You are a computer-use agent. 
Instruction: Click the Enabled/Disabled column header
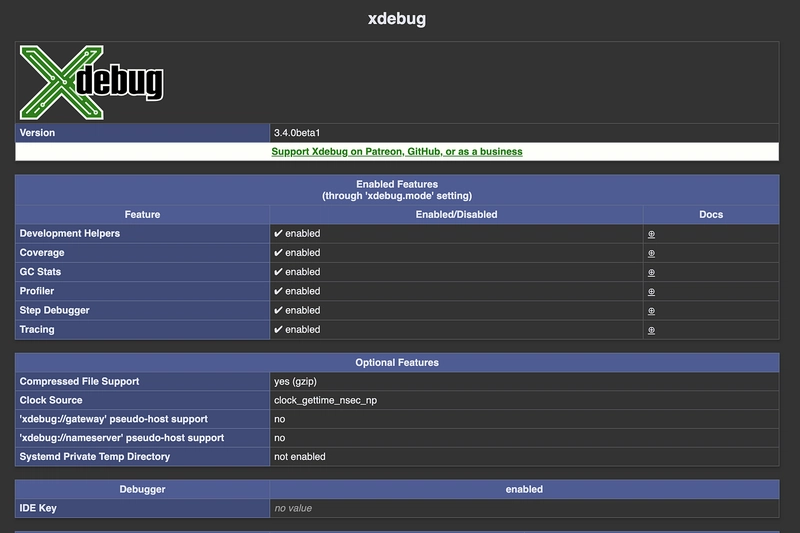(456, 215)
